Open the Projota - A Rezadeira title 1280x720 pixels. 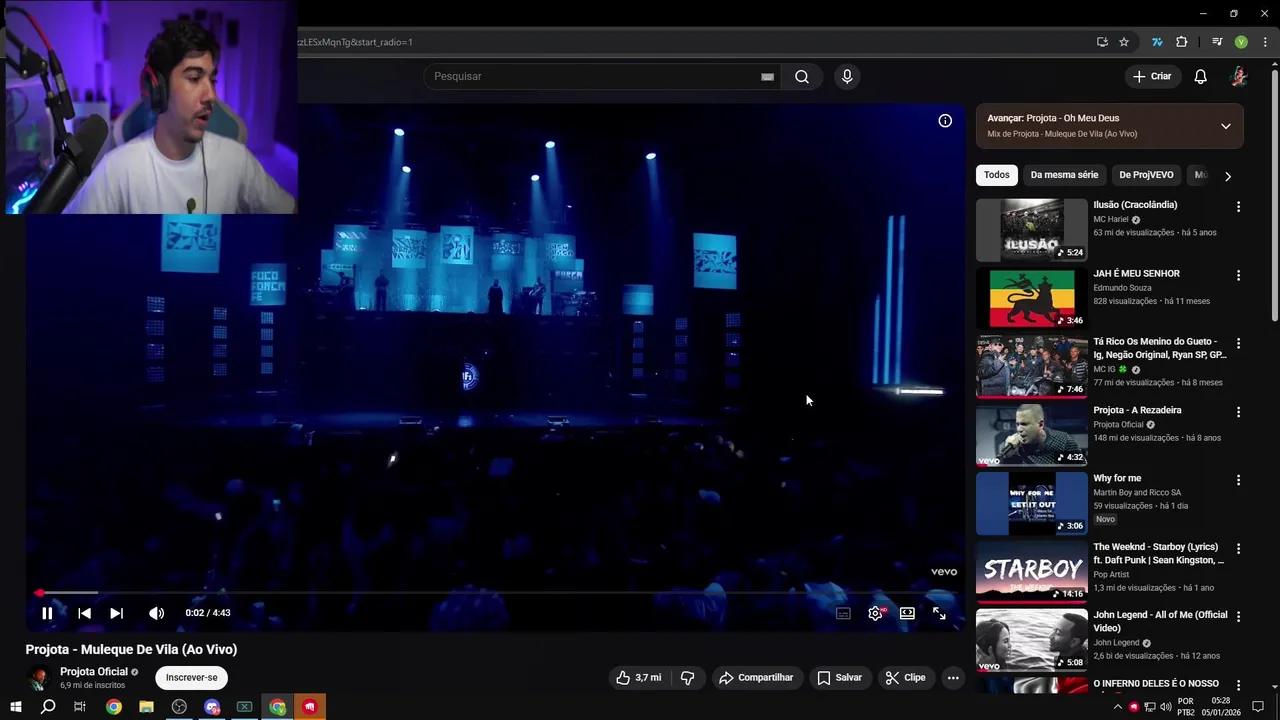pos(1137,410)
